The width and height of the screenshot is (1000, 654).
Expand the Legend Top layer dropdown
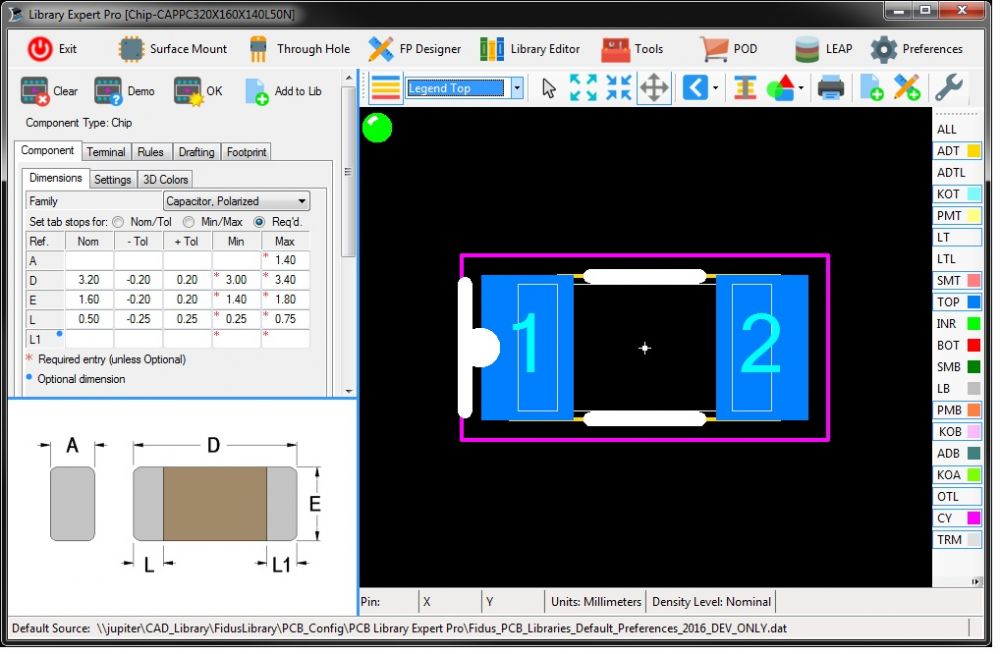coord(517,88)
